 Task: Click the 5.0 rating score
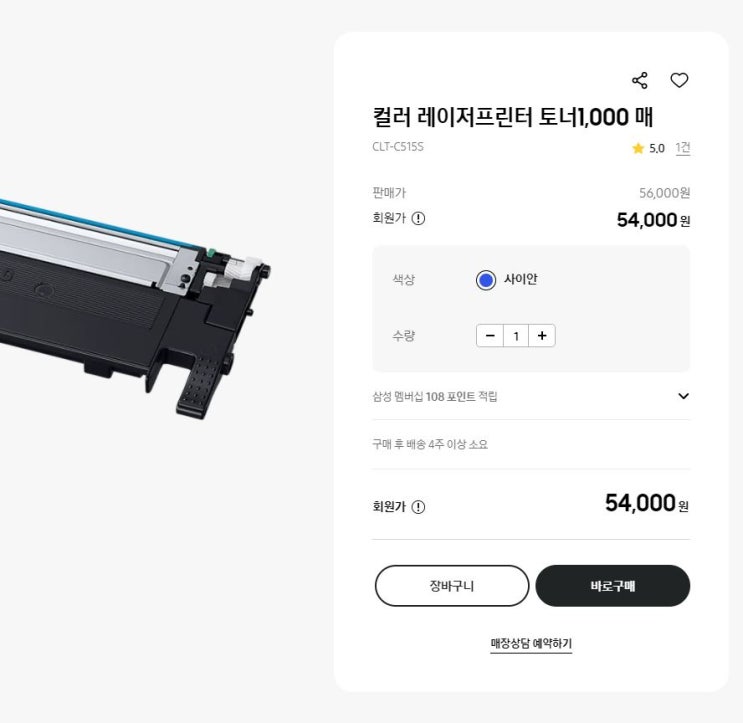click(x=657, y=148)
